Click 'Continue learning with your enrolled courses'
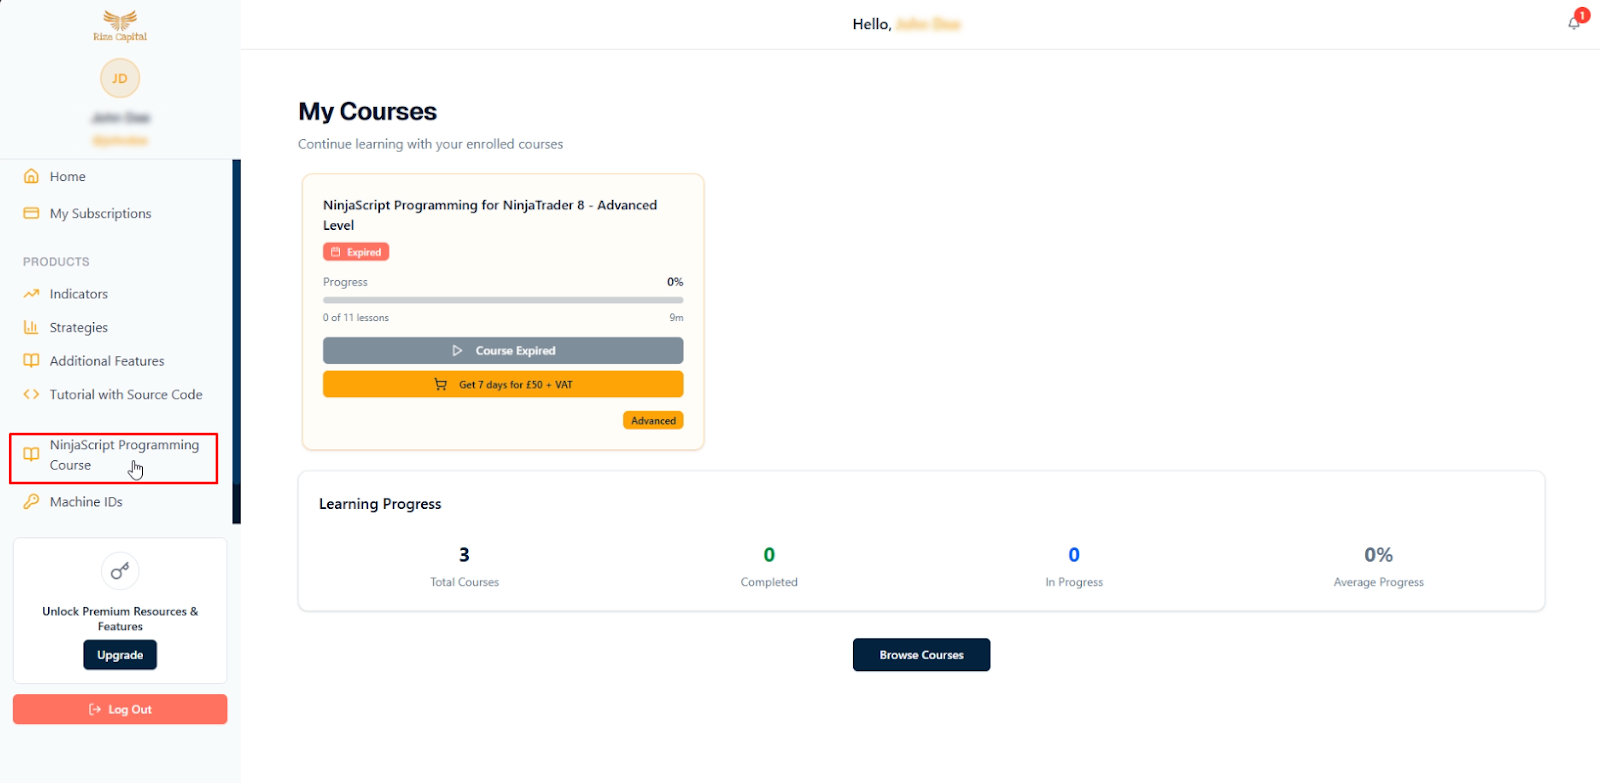Screen dimensions: 1600x783 pyautogui.click(x=431, y=144)
